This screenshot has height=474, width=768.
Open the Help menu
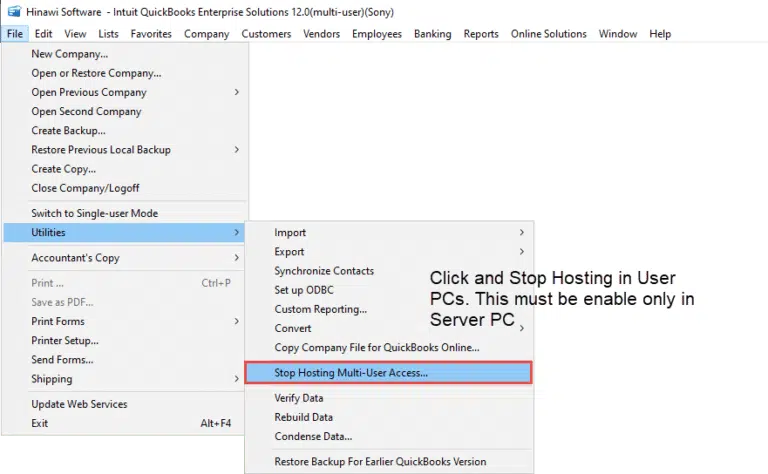pos(660,34)
